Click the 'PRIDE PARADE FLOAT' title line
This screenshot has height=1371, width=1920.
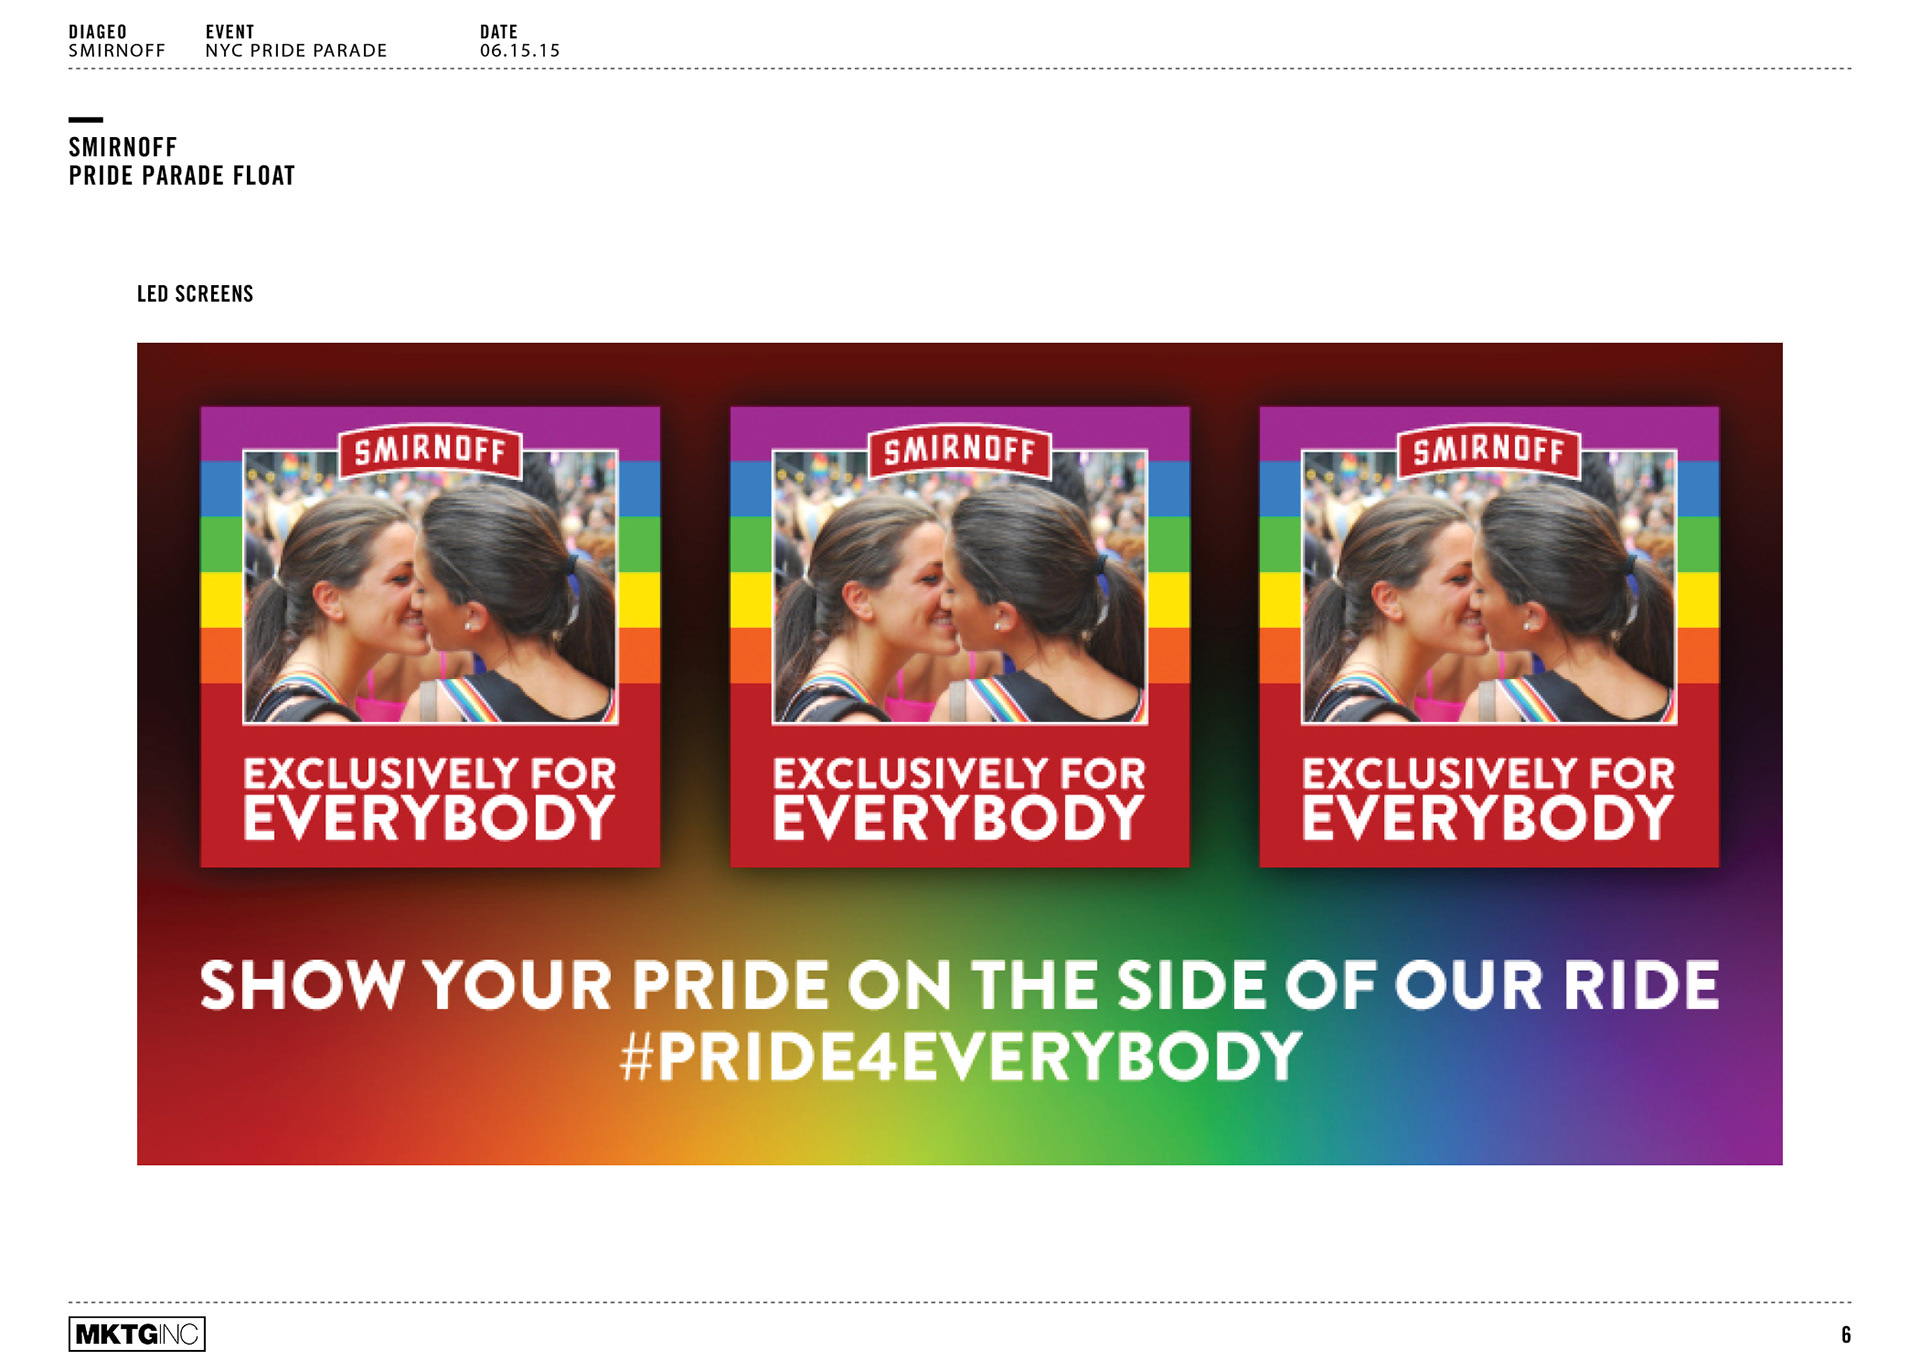pyautogui.click(x=182, y=176)
